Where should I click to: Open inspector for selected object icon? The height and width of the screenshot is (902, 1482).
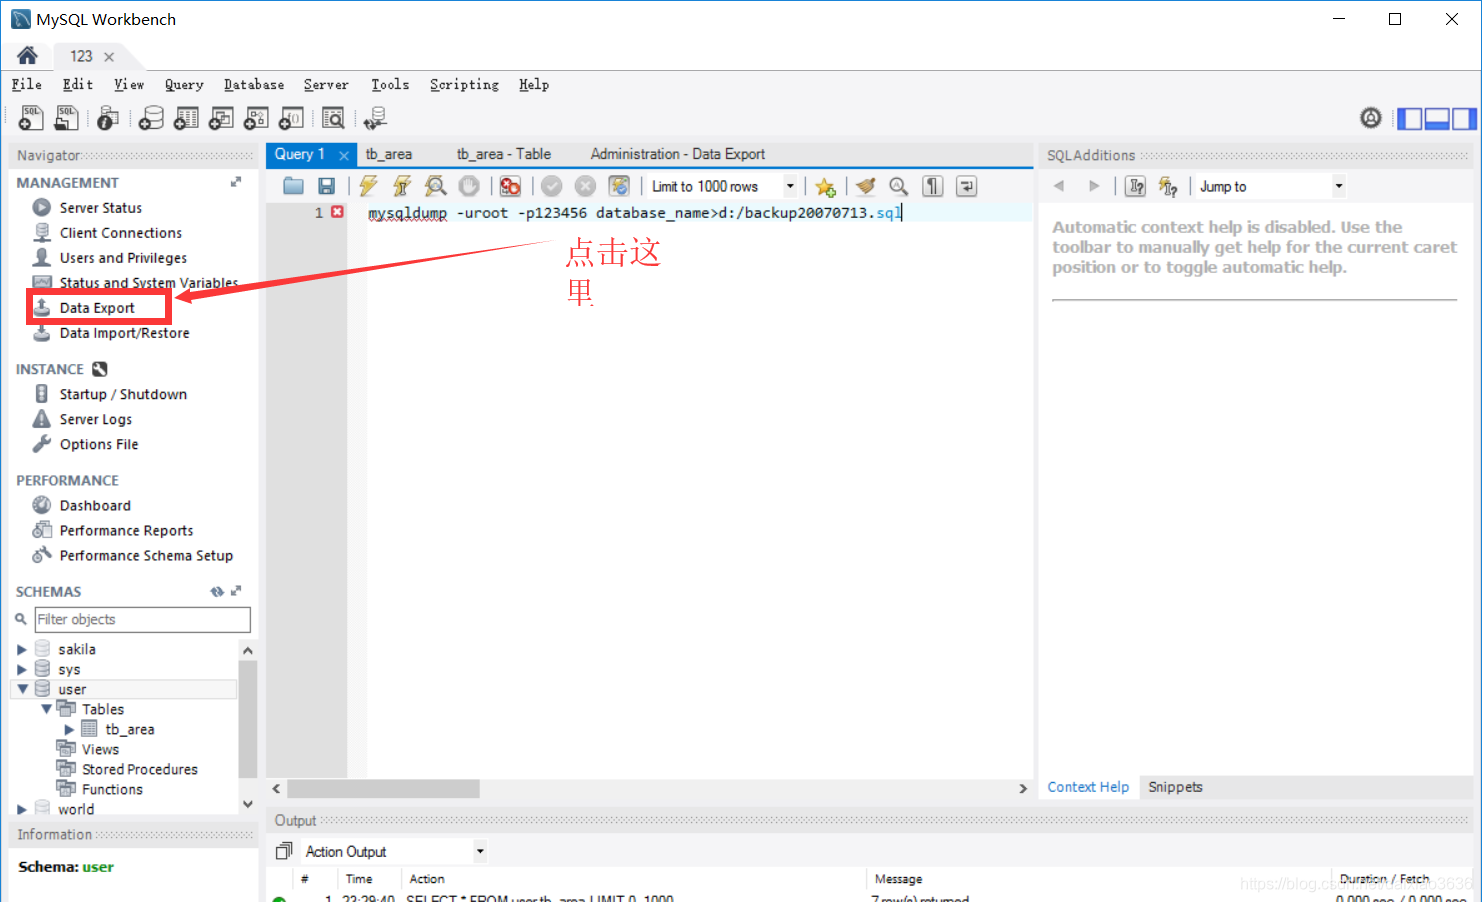[108, 119]
